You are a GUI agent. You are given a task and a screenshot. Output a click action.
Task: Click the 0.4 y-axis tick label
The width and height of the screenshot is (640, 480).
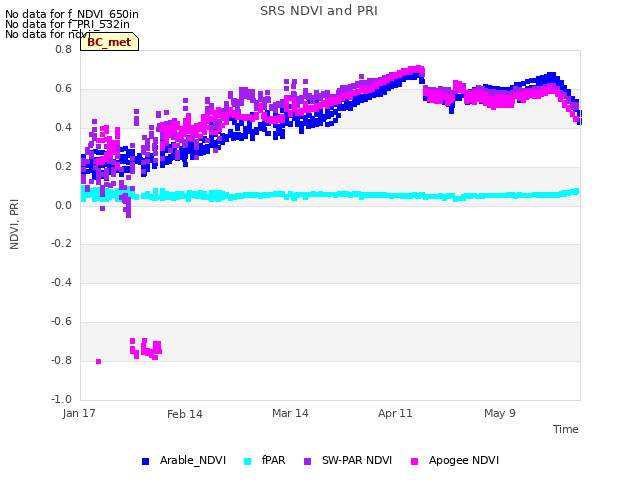pyautogui.click(x=63, y=127)
